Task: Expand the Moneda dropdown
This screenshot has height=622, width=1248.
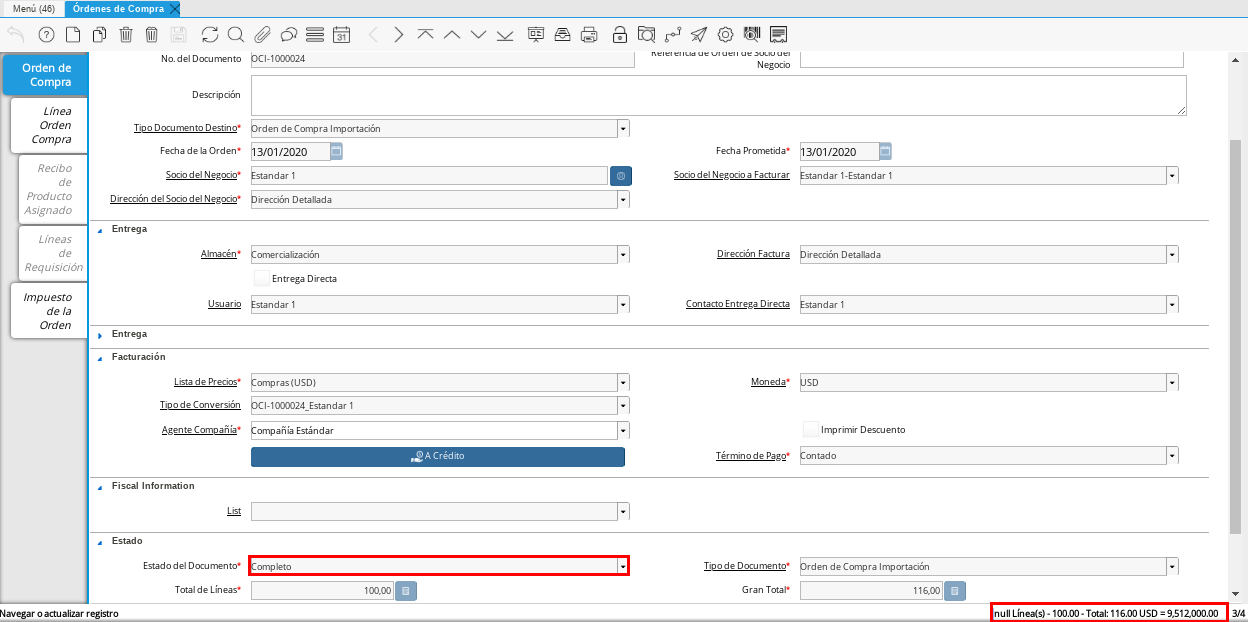Action: pyautogui.click(x=1172, y=382)
